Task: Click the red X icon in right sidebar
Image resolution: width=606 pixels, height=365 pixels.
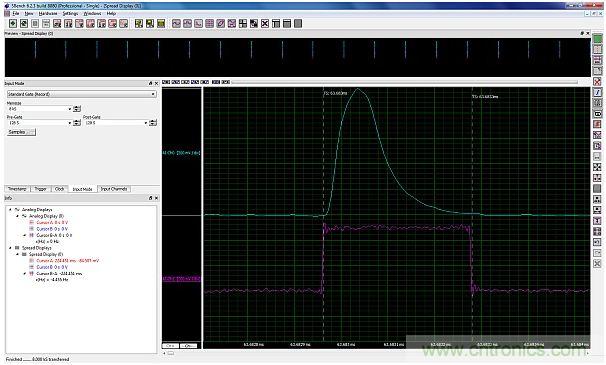Action: (x=597, y=82)
